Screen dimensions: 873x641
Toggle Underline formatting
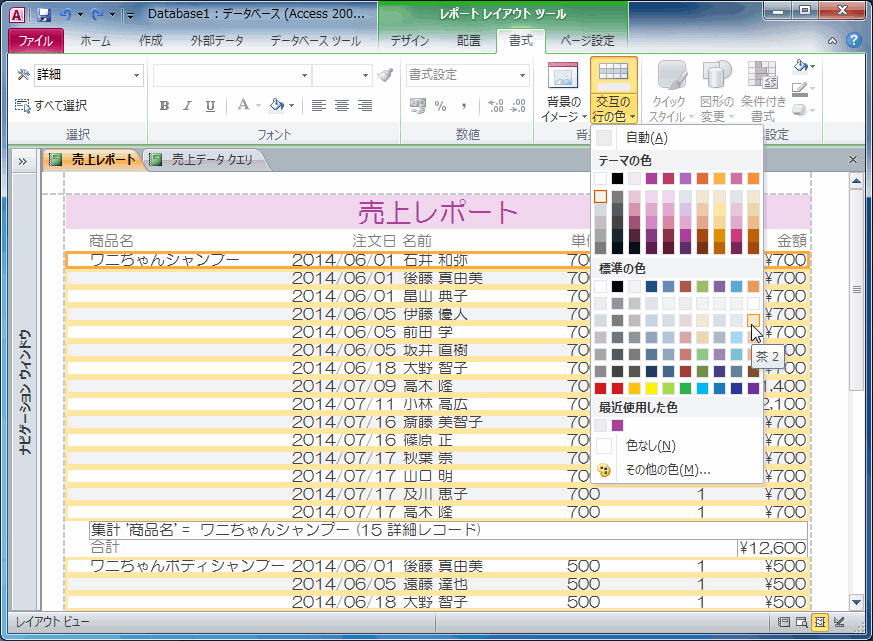(210, 106)
